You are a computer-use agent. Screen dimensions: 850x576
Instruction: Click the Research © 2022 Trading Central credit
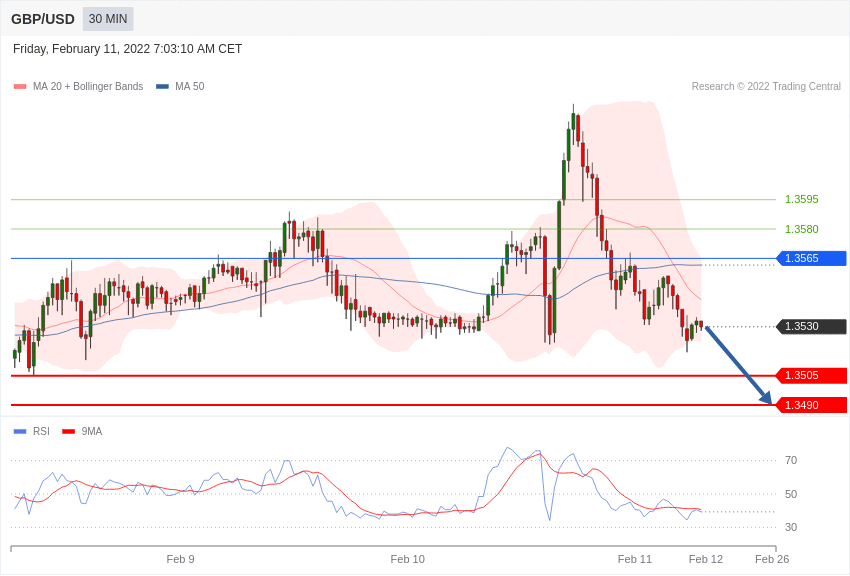click(x=766, y=87)
